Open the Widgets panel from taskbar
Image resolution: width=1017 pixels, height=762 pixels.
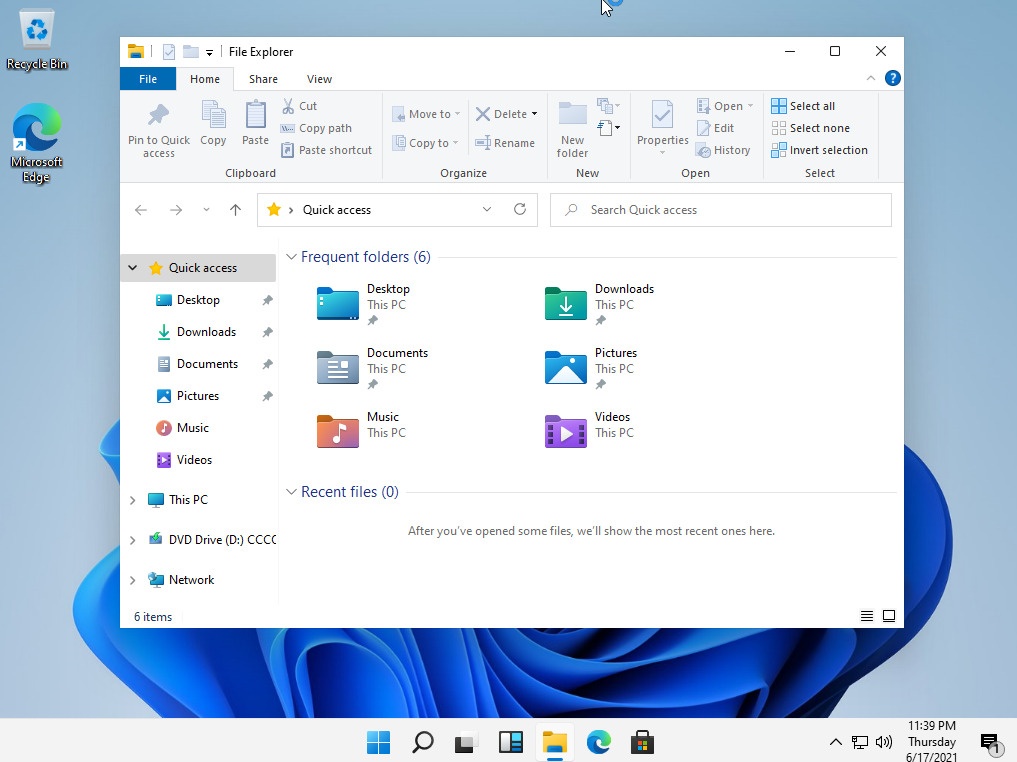[x=510, y=742]
